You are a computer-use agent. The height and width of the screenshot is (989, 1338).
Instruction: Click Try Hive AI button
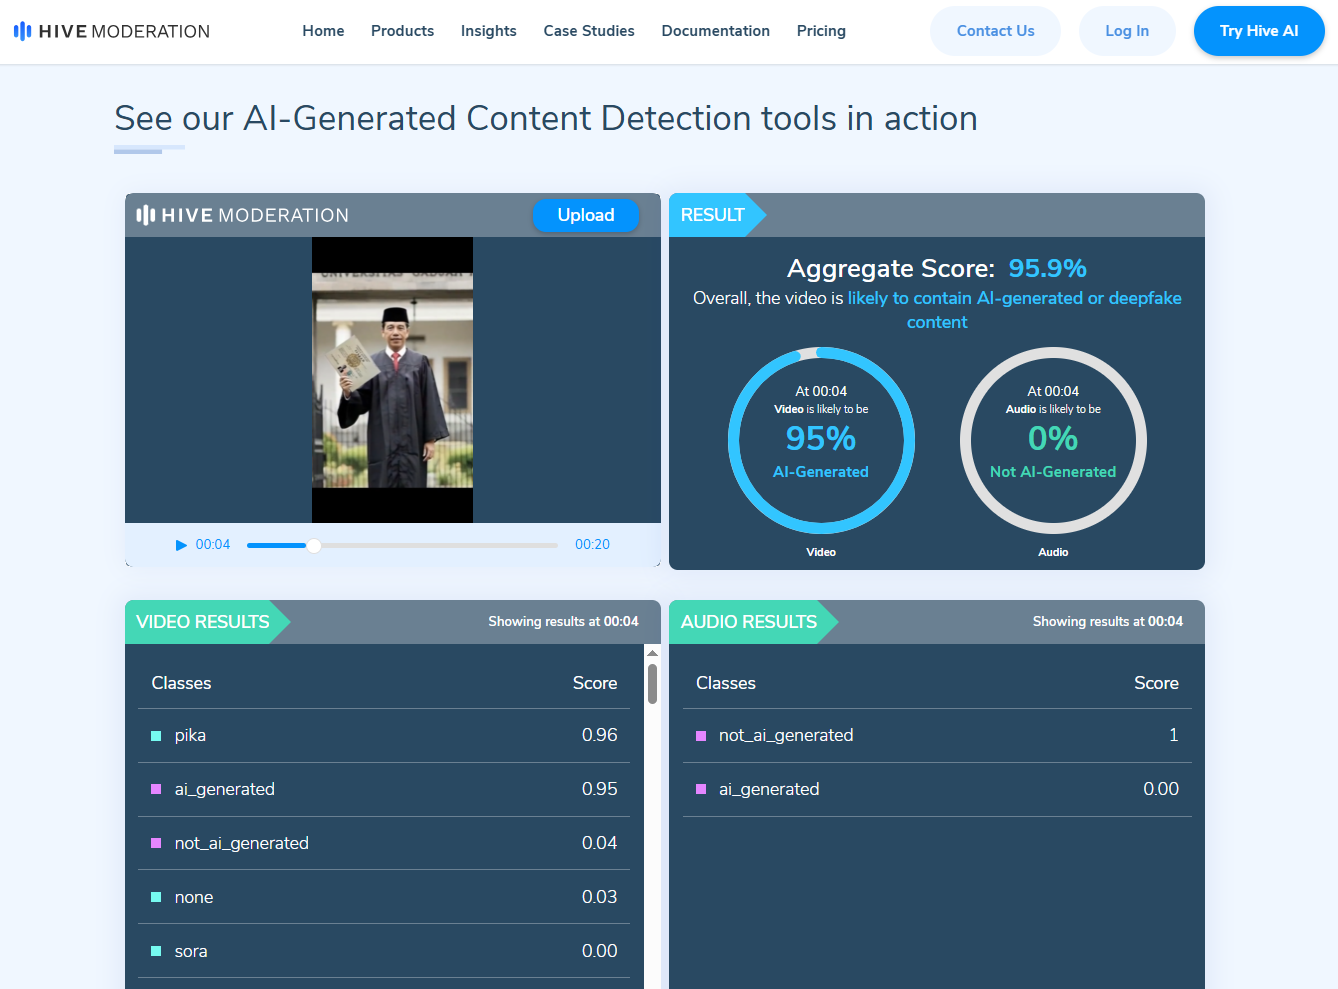(1259, 31)
